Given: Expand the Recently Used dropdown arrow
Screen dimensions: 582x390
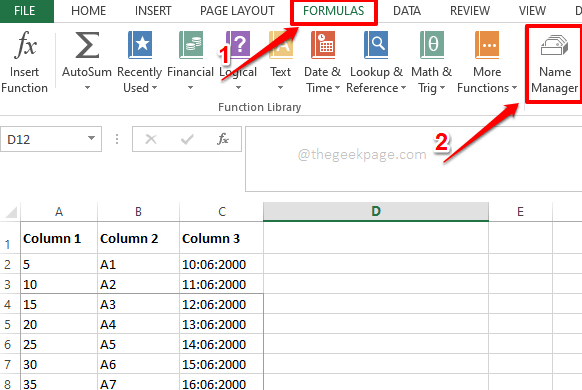Looking at the screenshot, I should (x=155, y=88).
